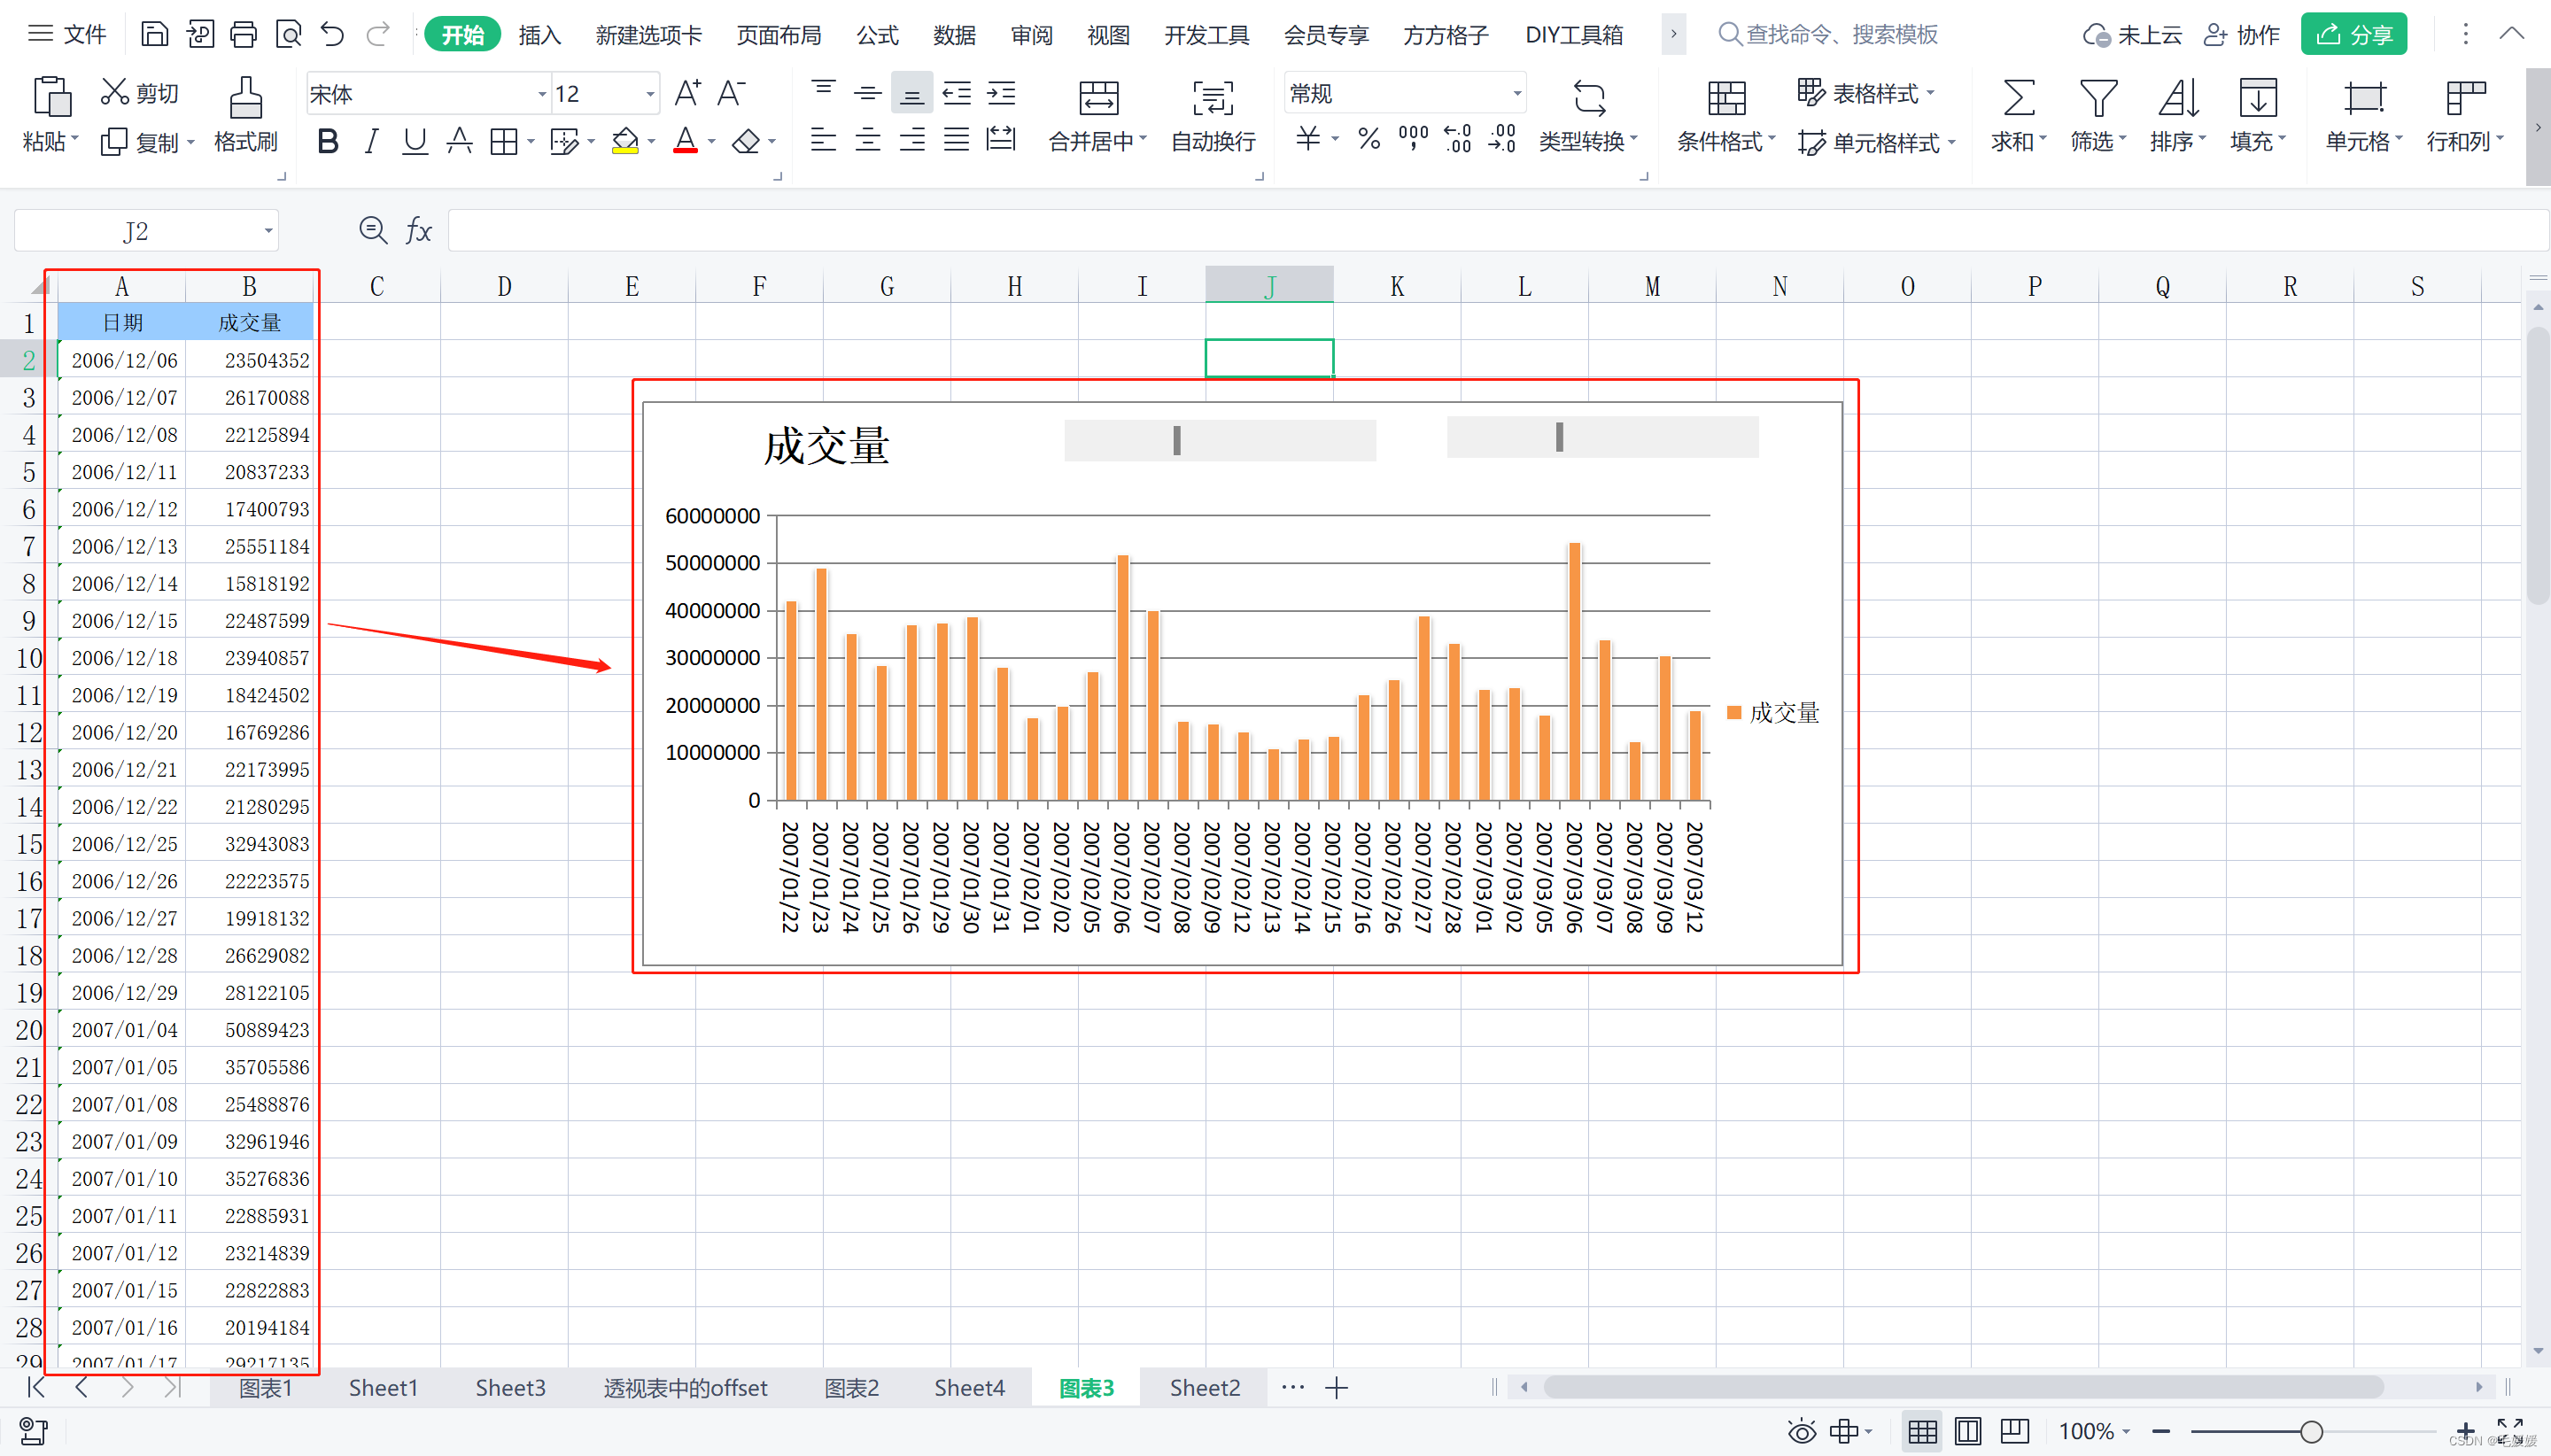
Task: Open the 公式 ribbon tab
Action: pos(878,35)
